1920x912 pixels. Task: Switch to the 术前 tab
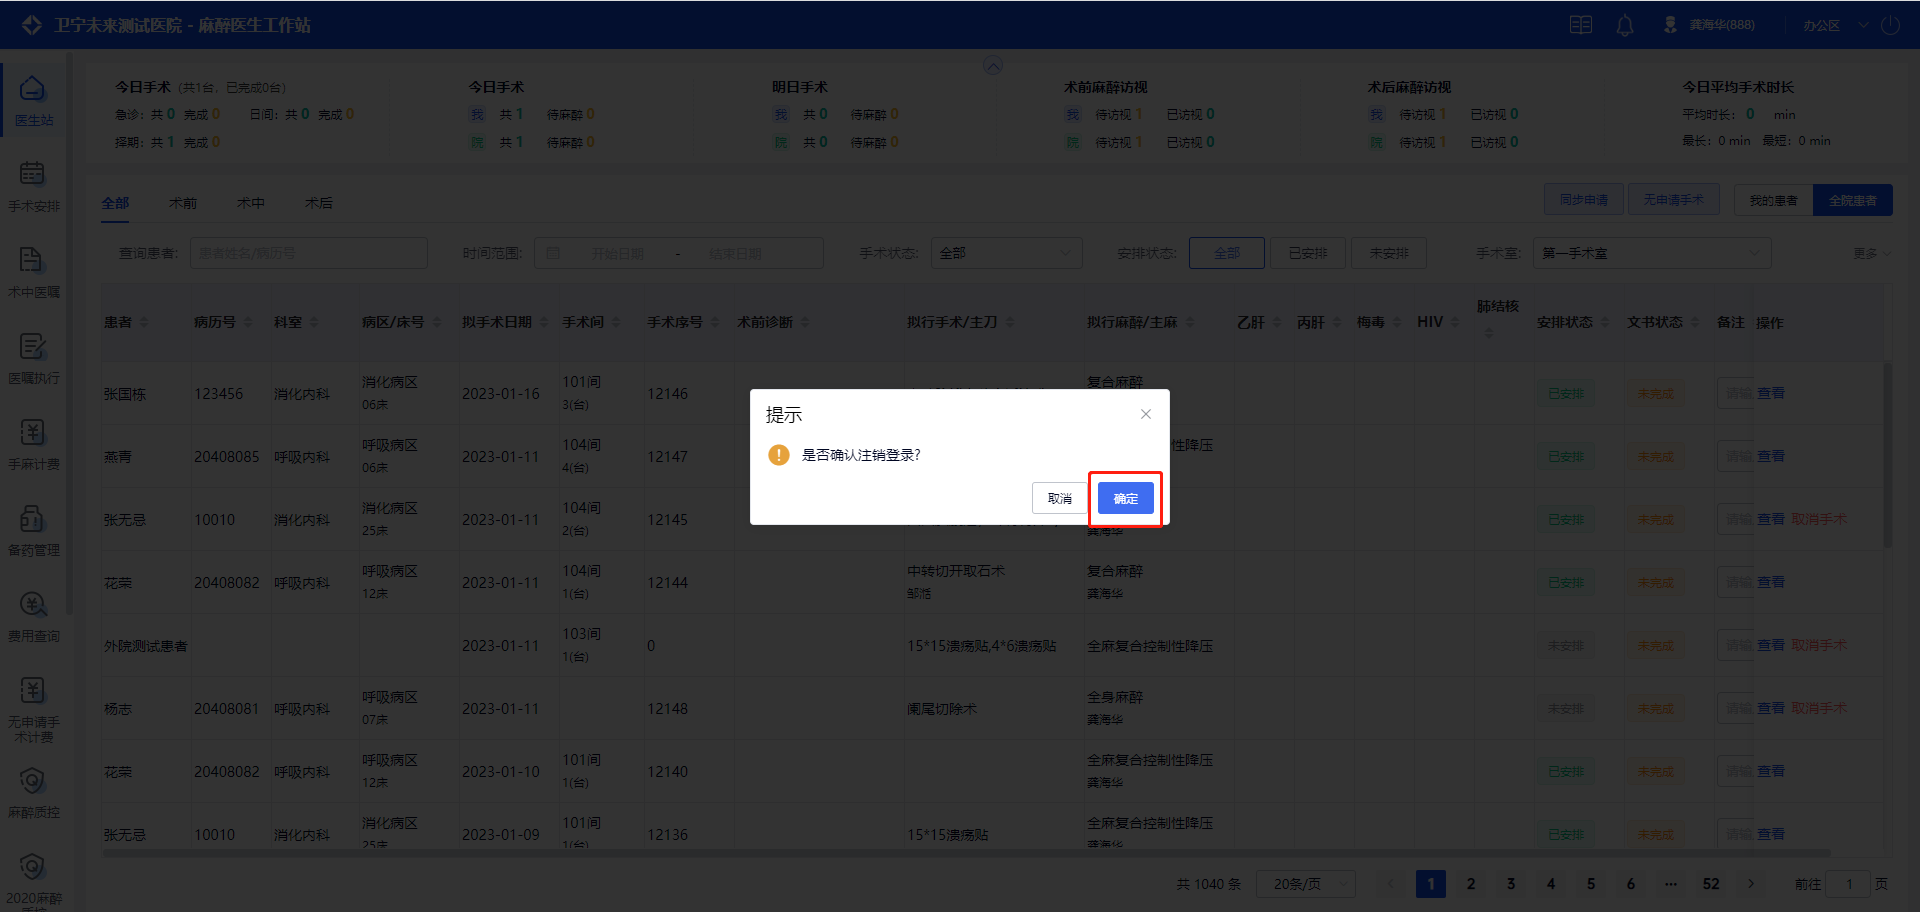[183, 203]
